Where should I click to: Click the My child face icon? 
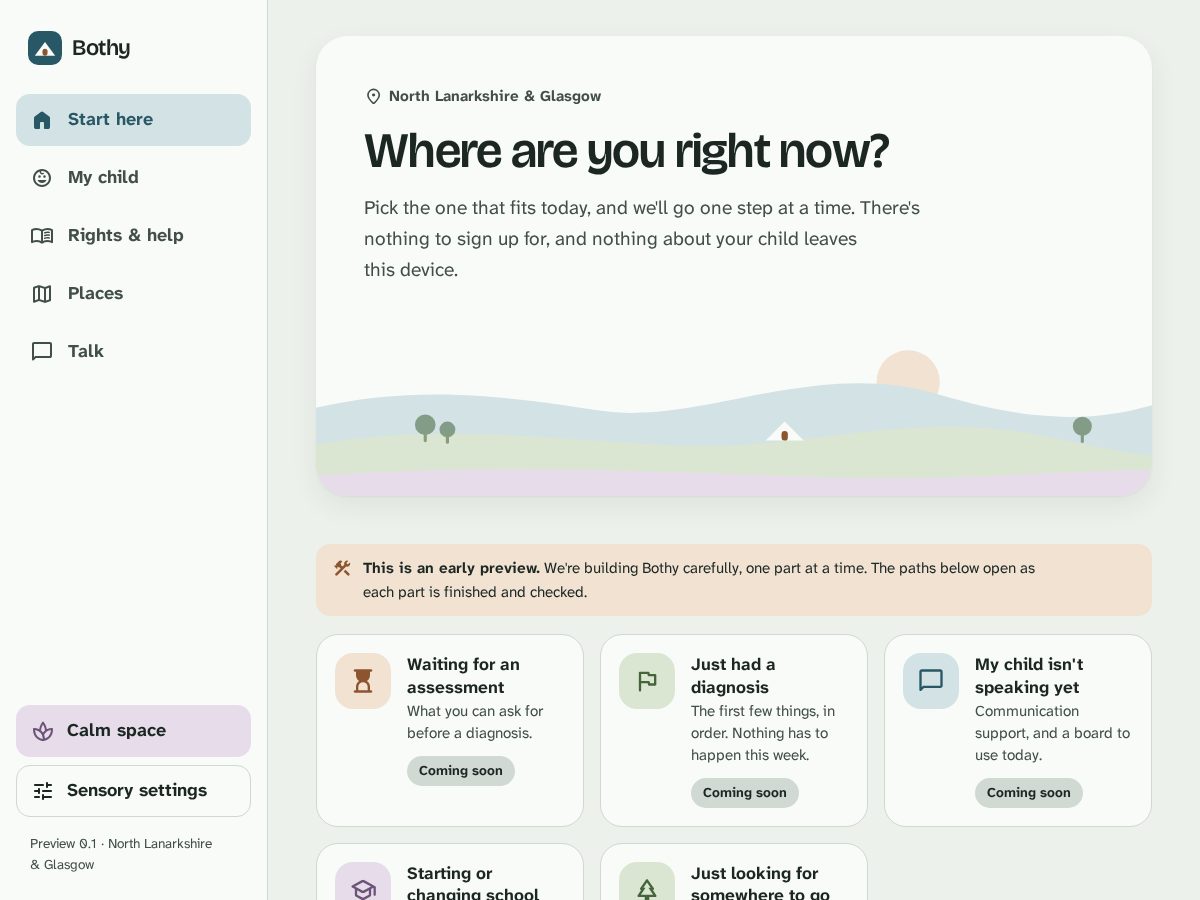point(42,178)
